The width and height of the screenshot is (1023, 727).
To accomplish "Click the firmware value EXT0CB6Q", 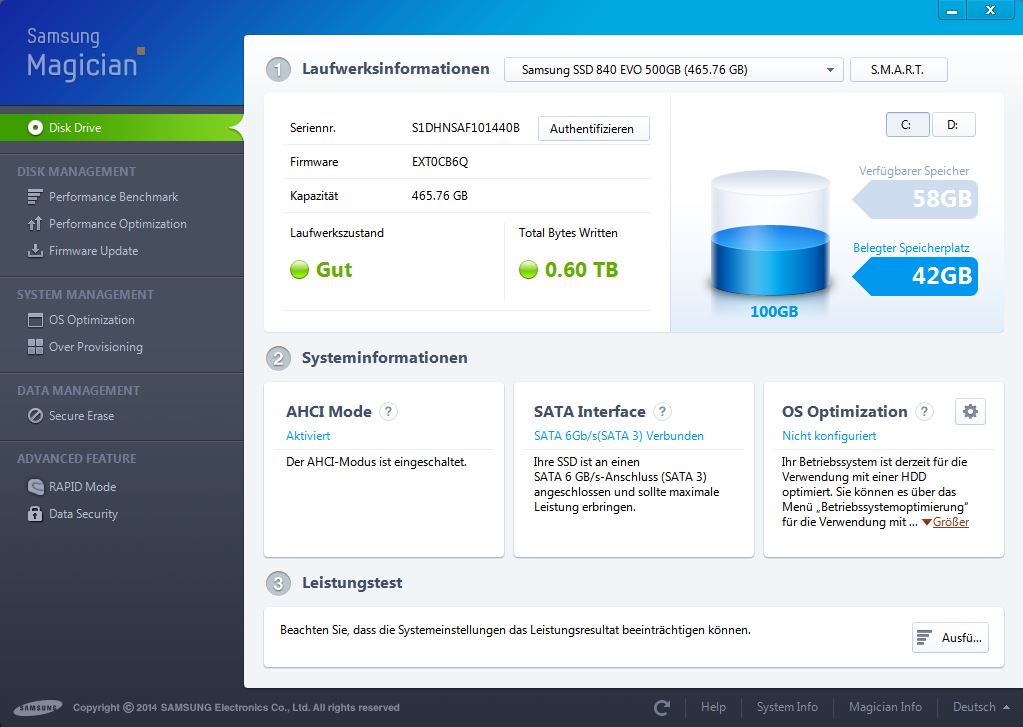I will pos(440,162).
